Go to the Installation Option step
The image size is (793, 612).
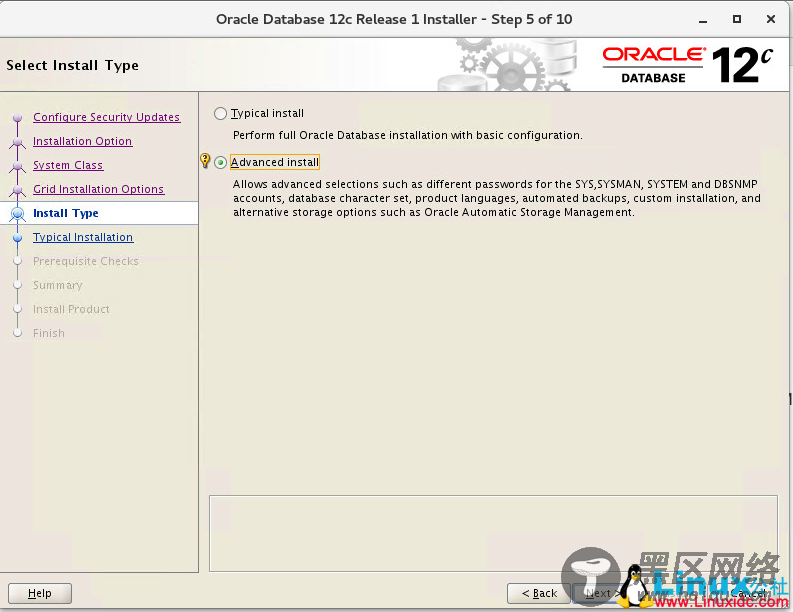coord(82,141)
